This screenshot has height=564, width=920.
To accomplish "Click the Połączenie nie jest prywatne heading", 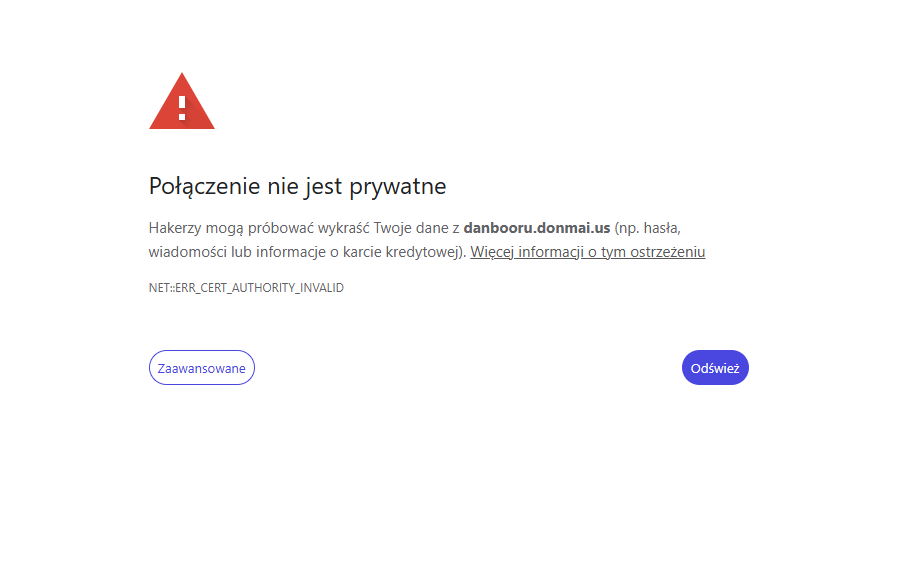I will click(297, 186).
